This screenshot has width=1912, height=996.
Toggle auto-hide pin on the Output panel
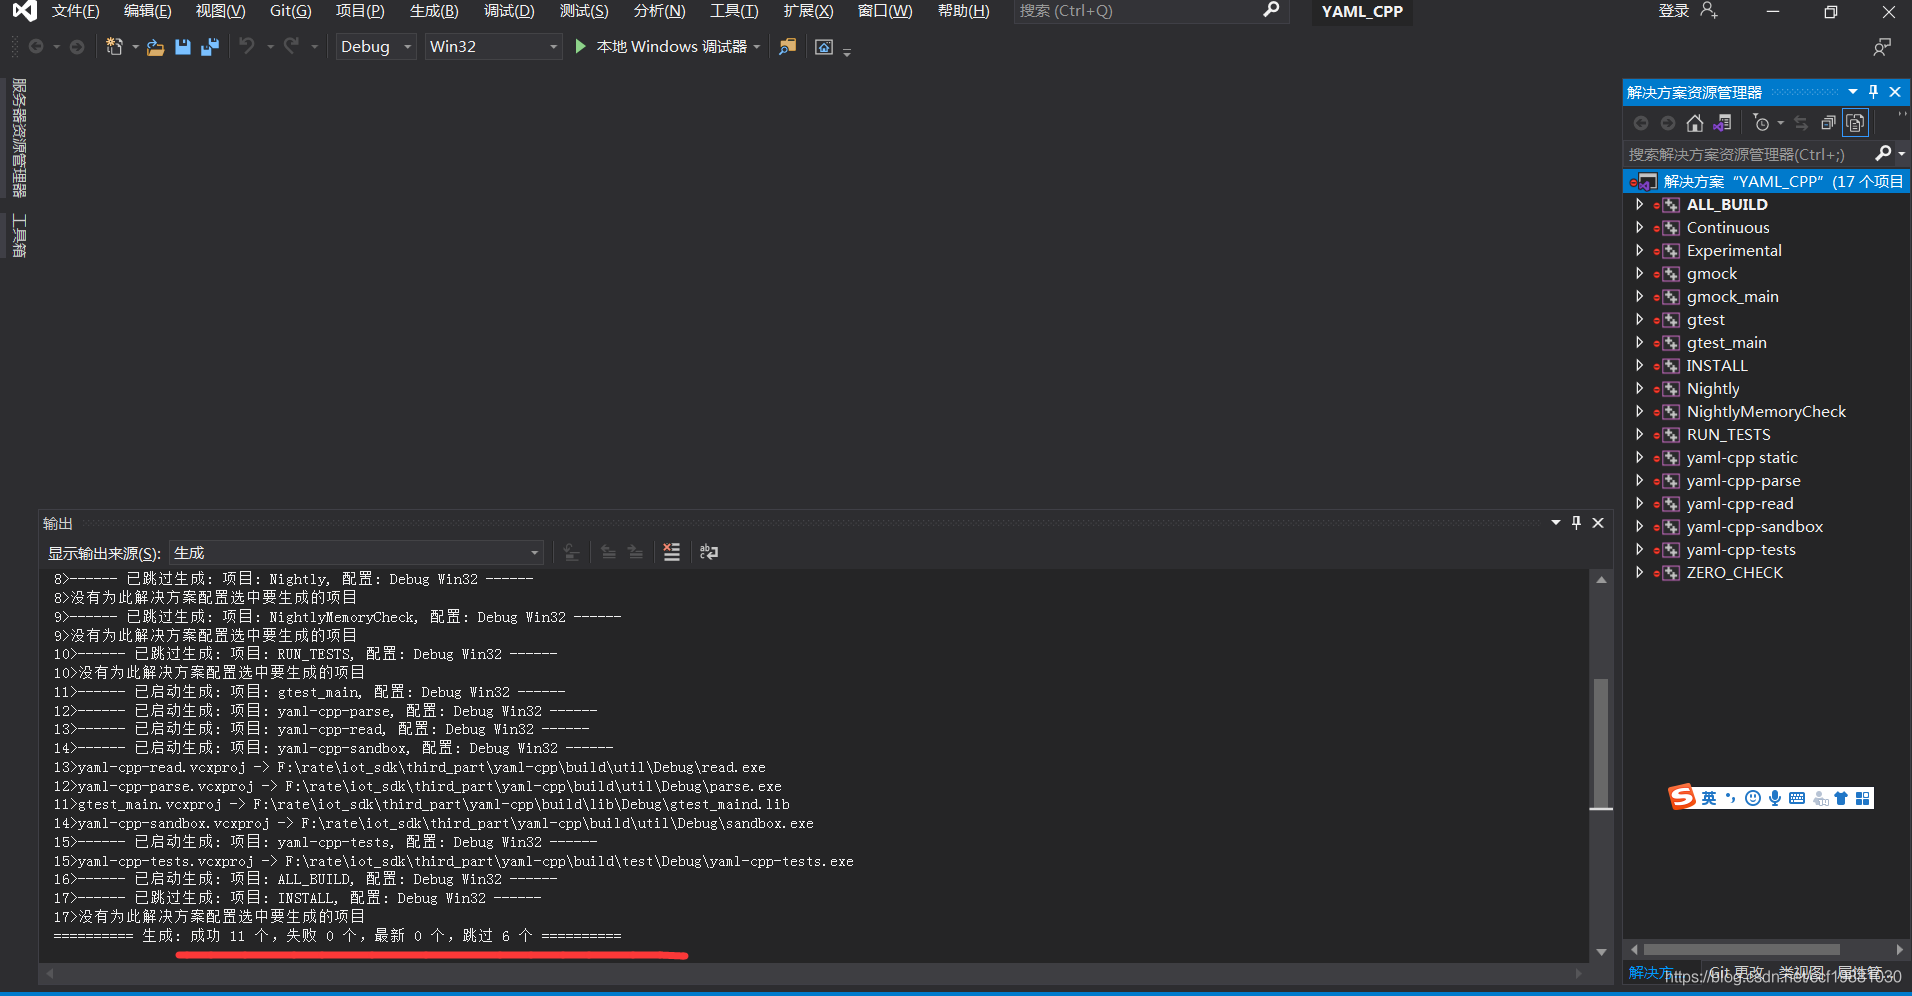pyautogui.click(x=1577, y=522)
